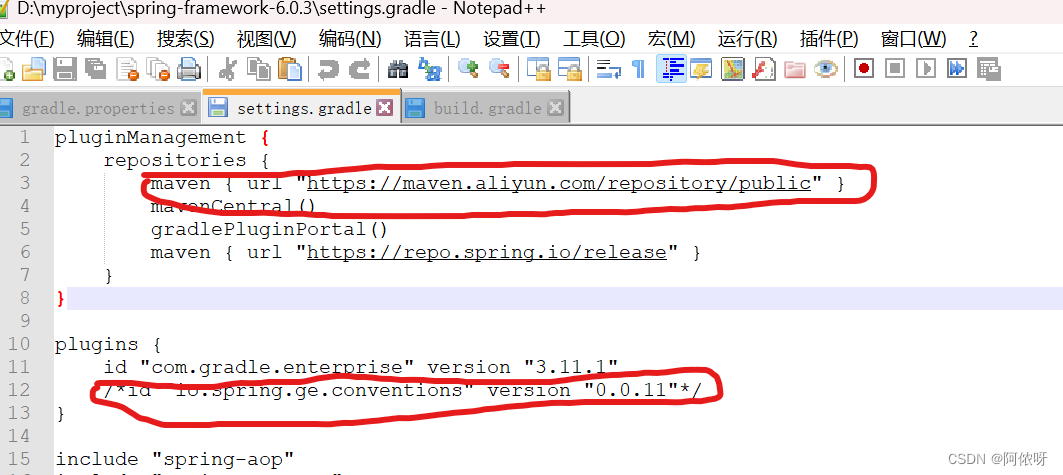The image size is (1063, 475).
Task: Select the settings.gradle tab
Action: pyautogui.click(x=304, y=107)
